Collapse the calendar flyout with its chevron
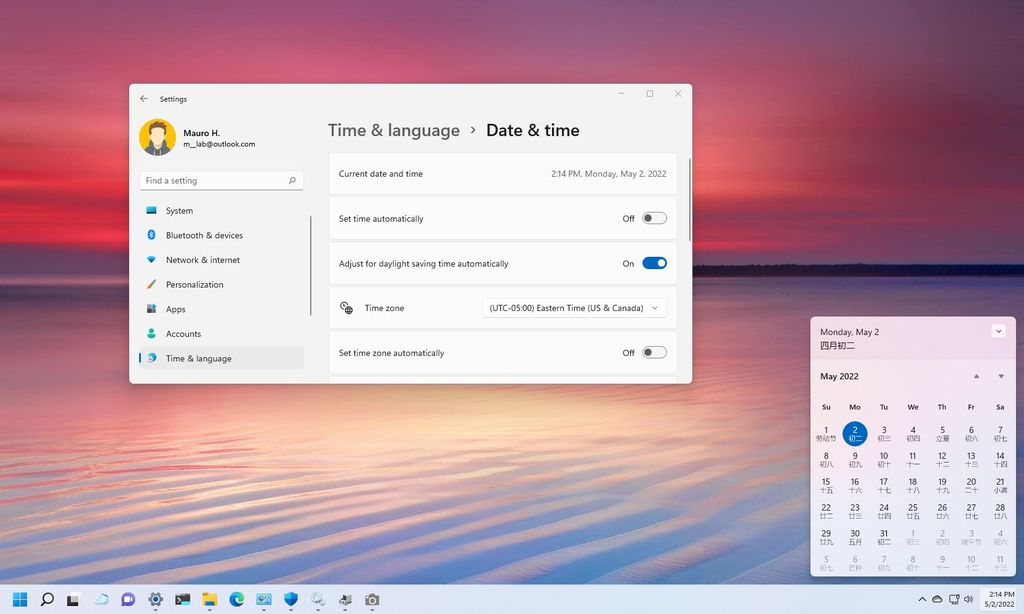The height and width of the screenshot is (614, 1024). (x=998, y=331)
